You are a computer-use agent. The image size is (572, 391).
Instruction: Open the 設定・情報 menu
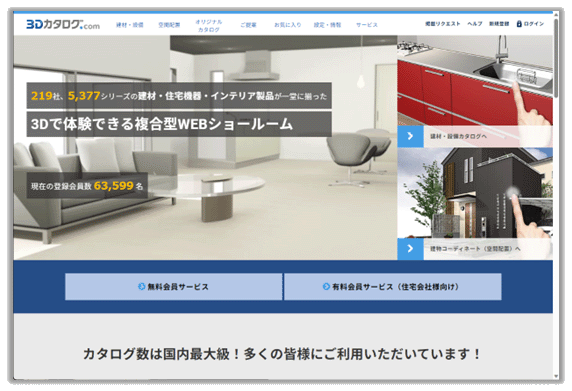(x=327, y=25)
